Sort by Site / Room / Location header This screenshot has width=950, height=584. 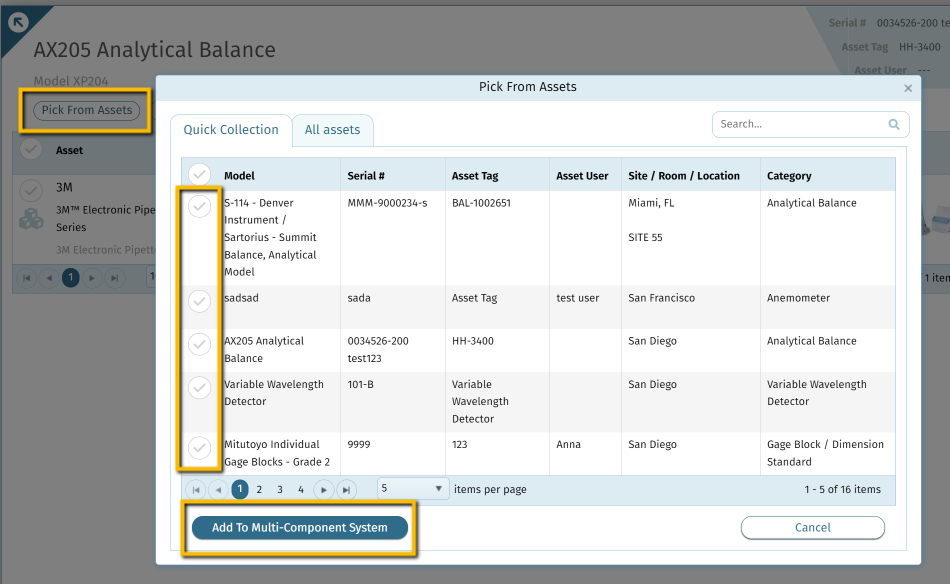(x=684, y=176)
